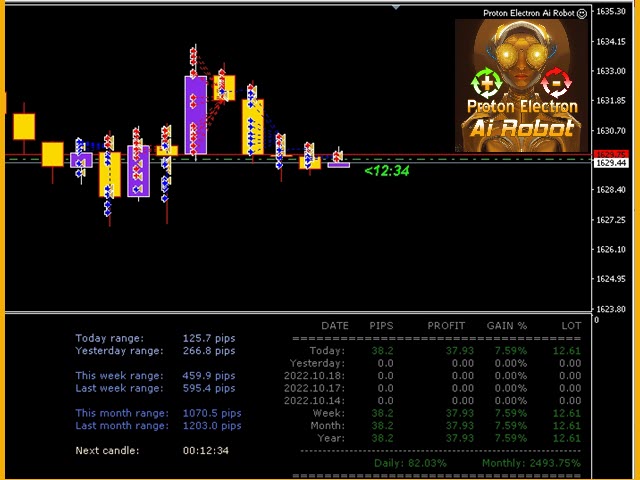The width and height of the screenshot is (640, 480).
Task: Click the '2022.10.18:' date row label
Action: tap(314, 376)
